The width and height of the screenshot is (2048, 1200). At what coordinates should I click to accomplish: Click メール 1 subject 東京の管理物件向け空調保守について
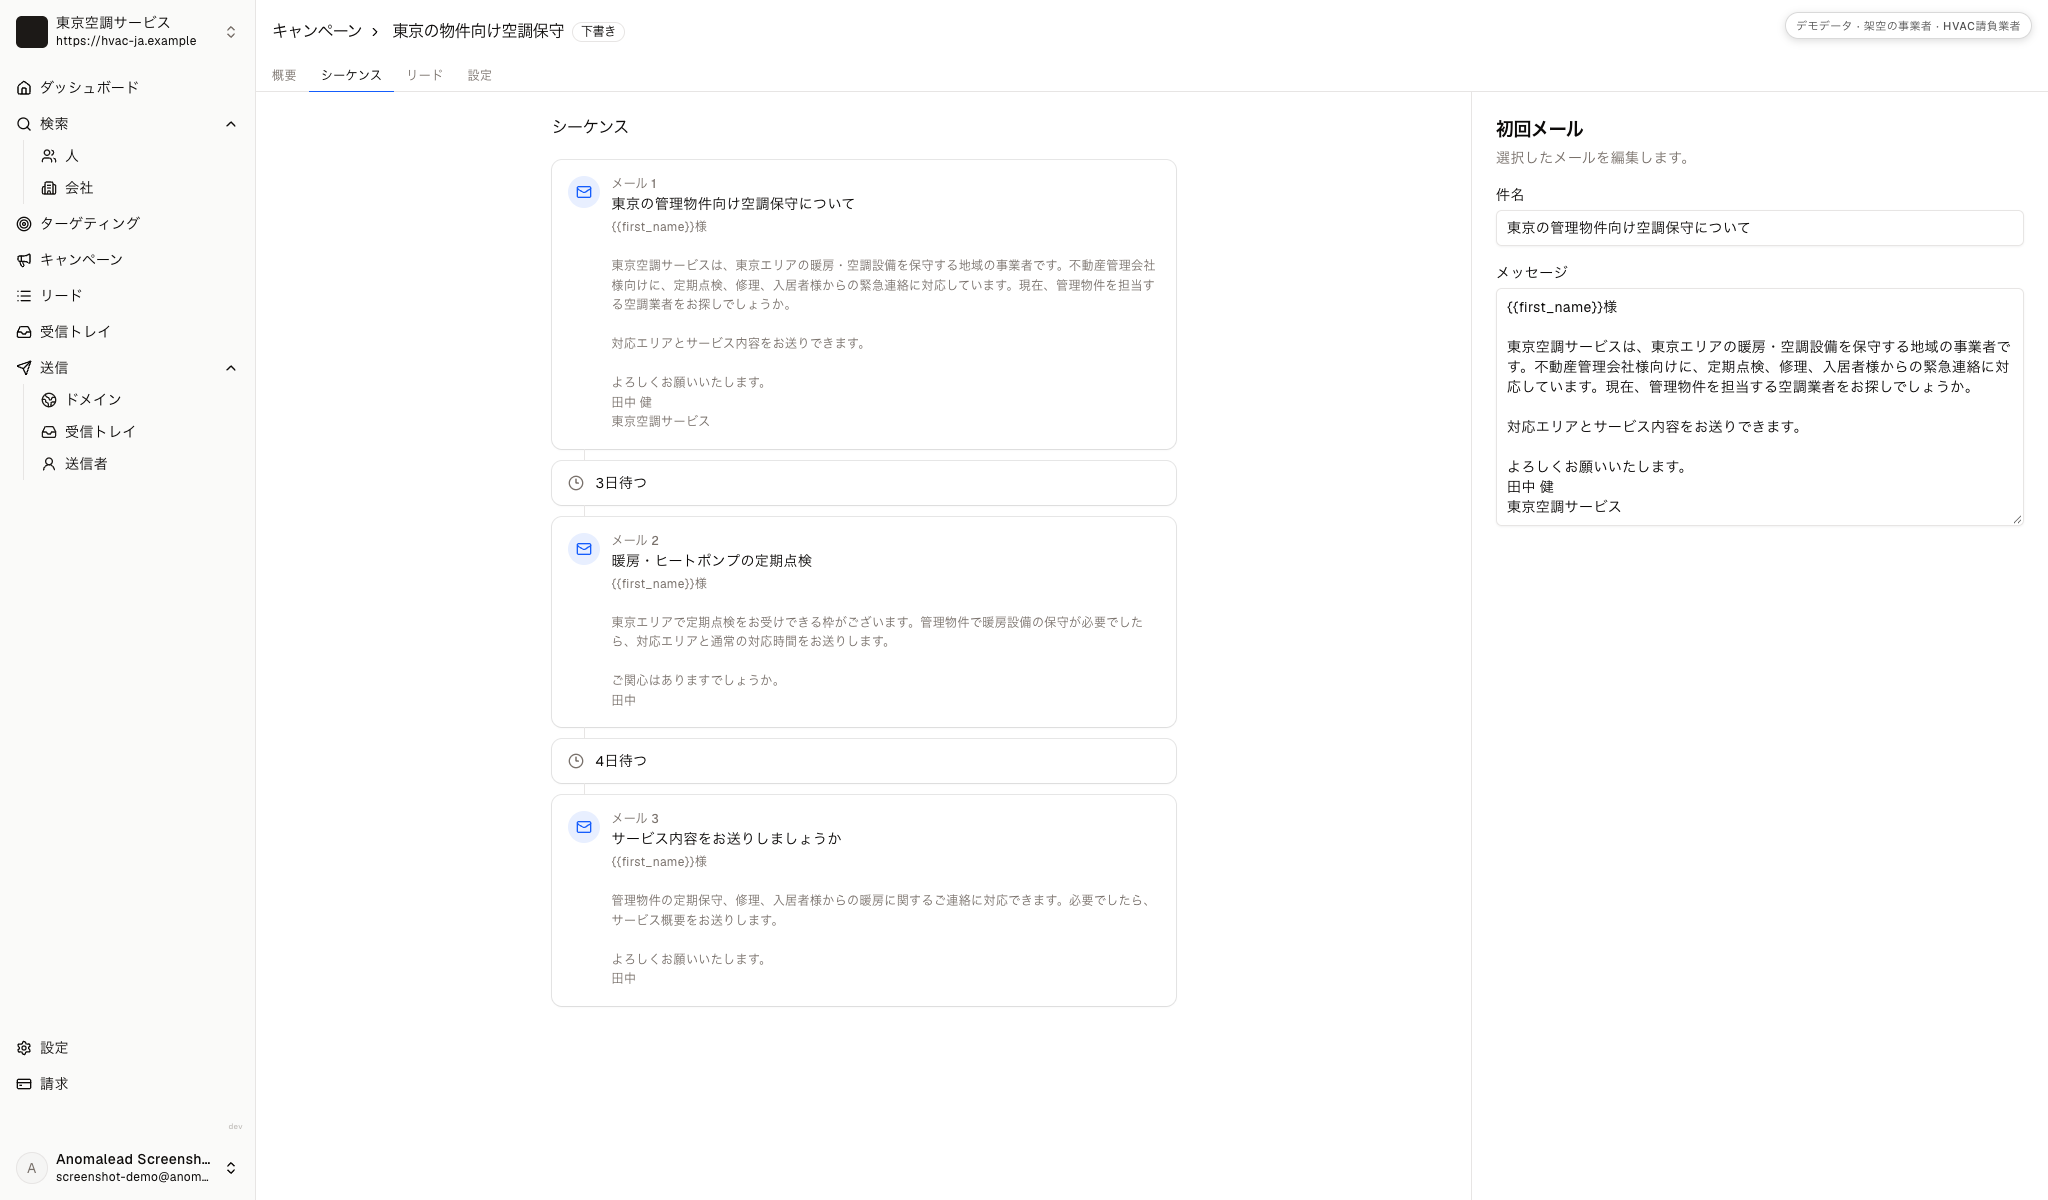733,204
